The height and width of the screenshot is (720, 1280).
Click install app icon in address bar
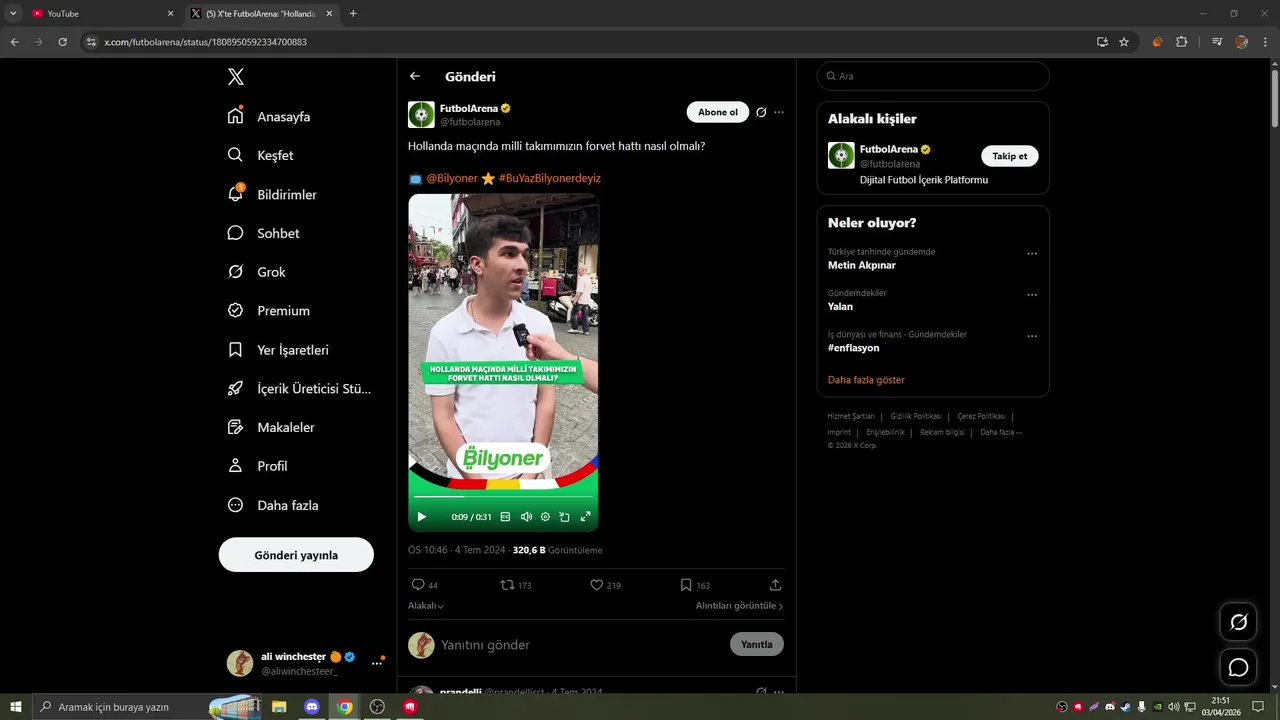[x=1102, y=42]
